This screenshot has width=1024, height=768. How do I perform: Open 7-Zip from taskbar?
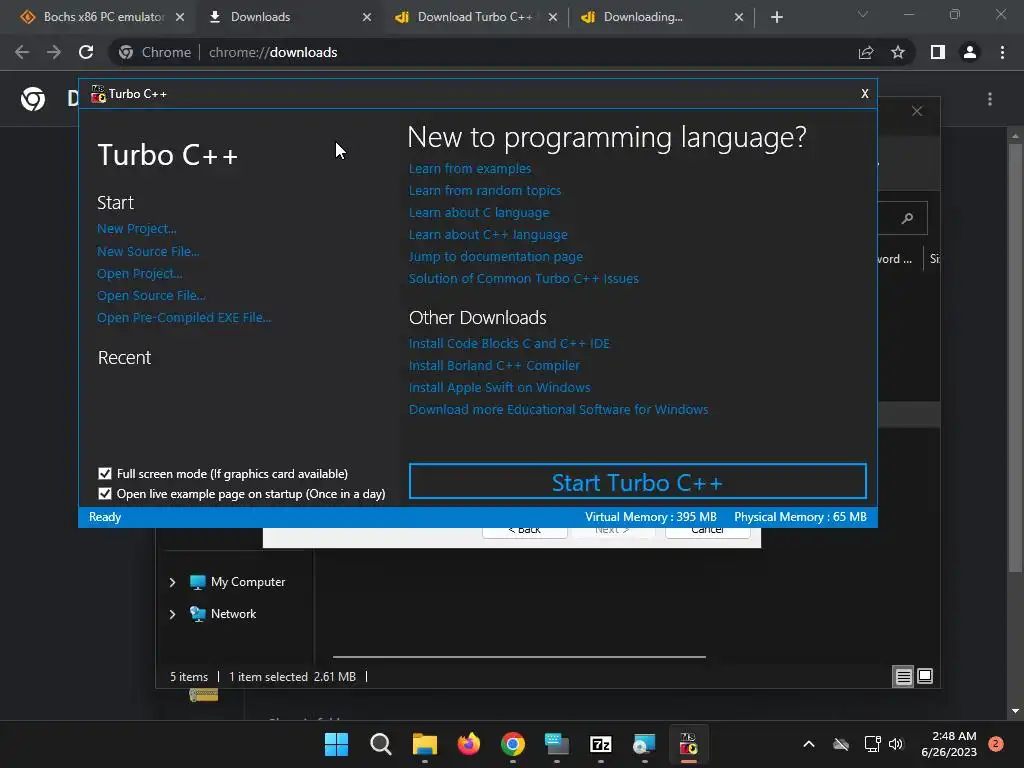click(x=600, y=744)
